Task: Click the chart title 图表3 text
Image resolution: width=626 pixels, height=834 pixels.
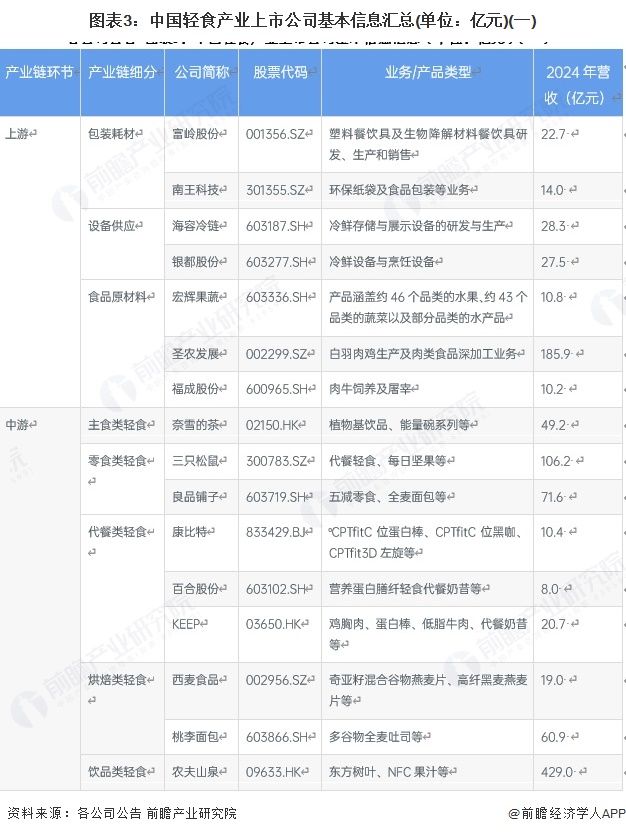Action: pyautogui.click(x=312, y=18)
